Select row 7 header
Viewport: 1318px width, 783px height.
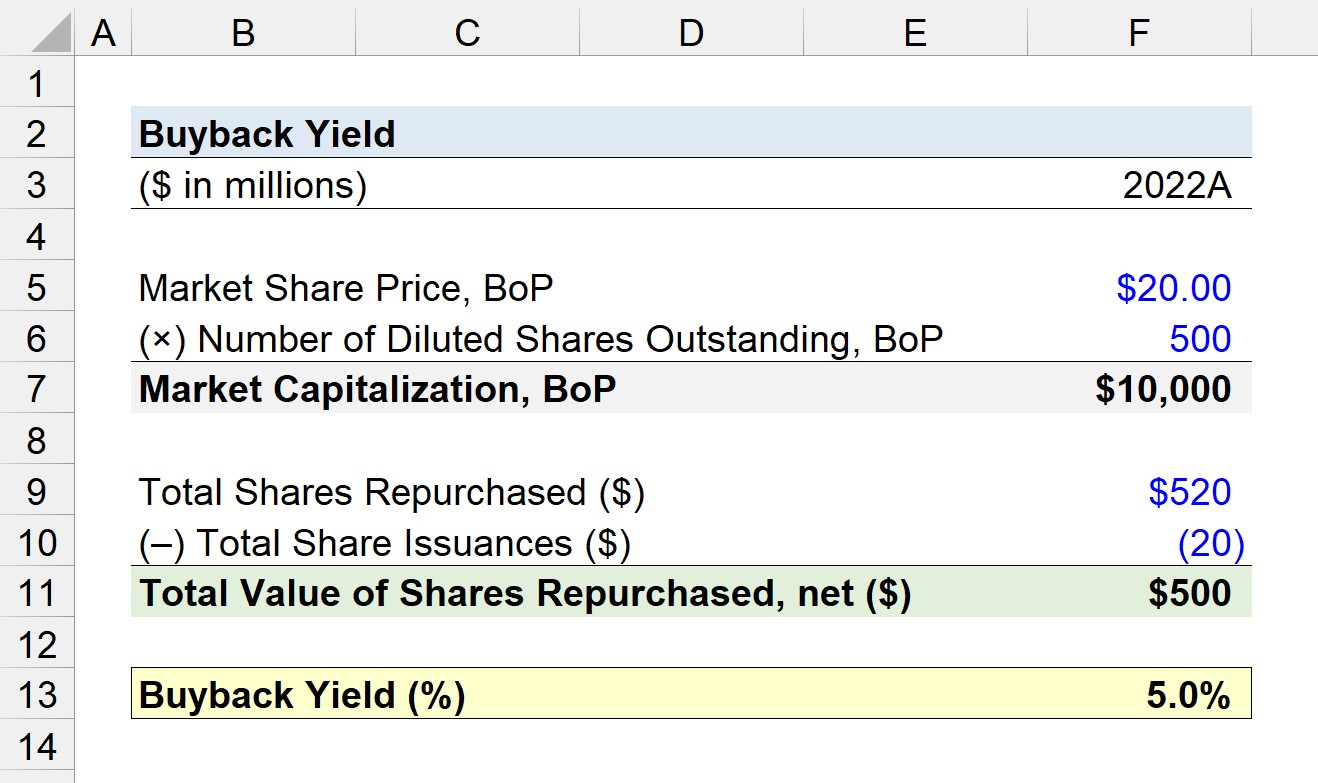pyautogui.click(x=37, y=388)
